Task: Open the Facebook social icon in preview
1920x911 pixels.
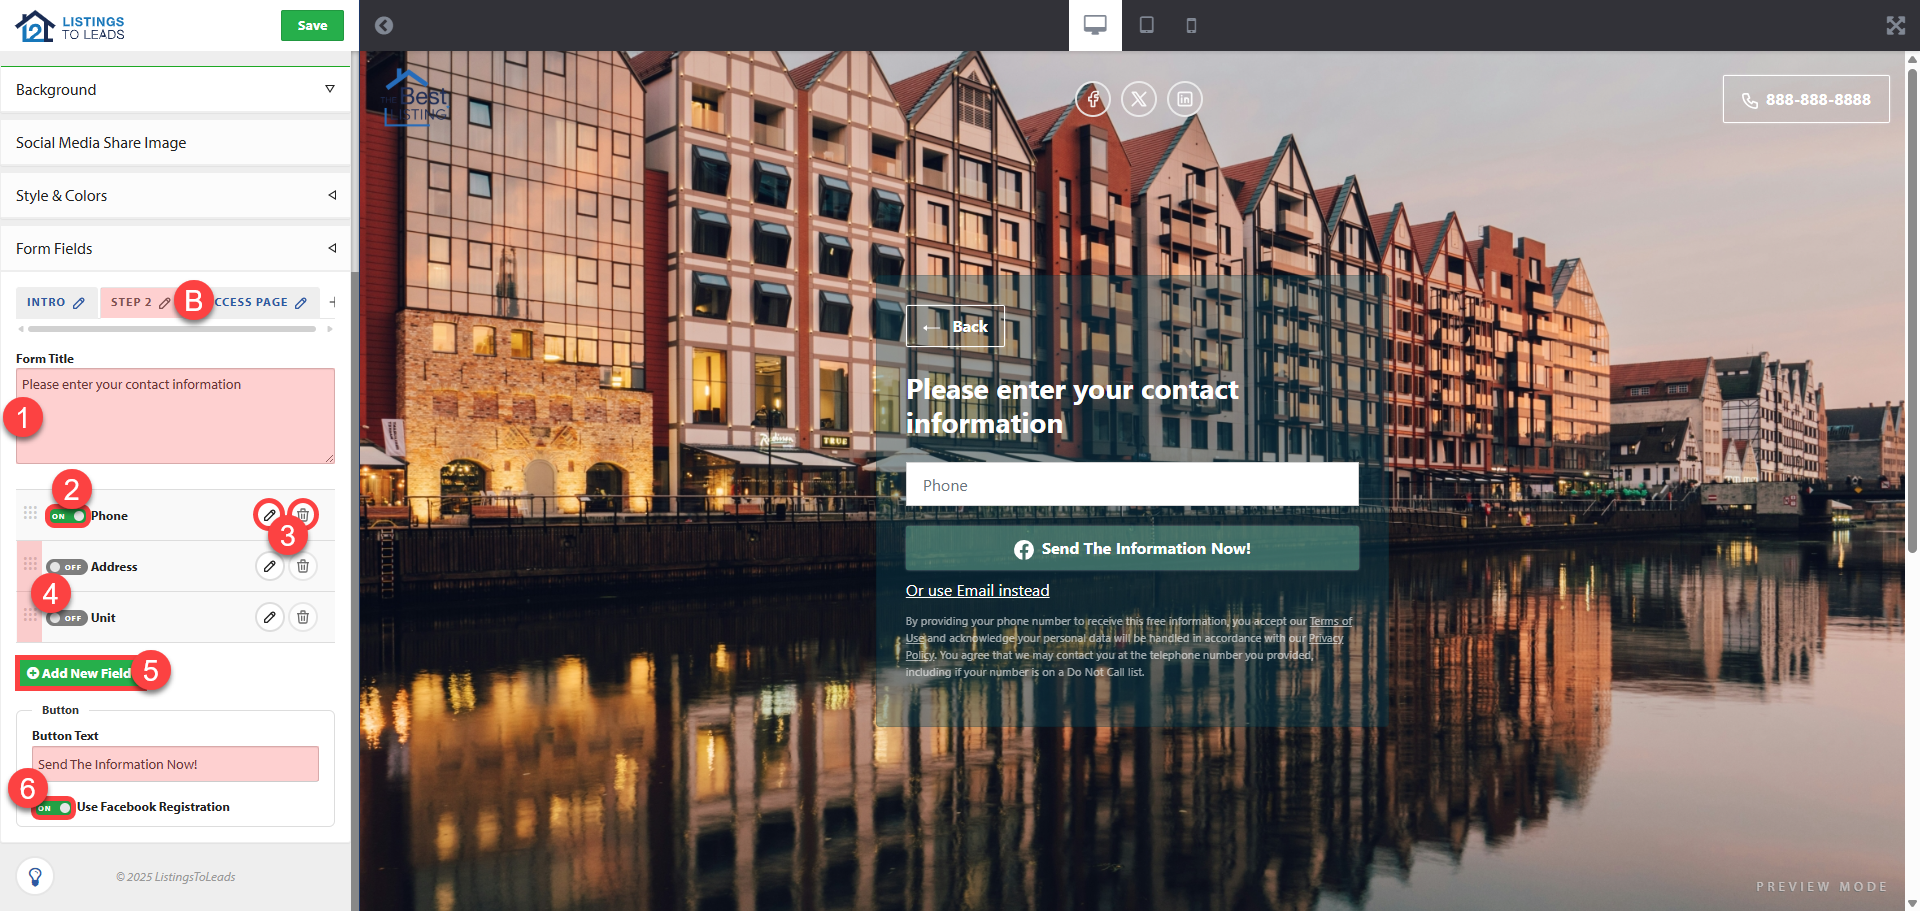Action: click(1093, 99)
